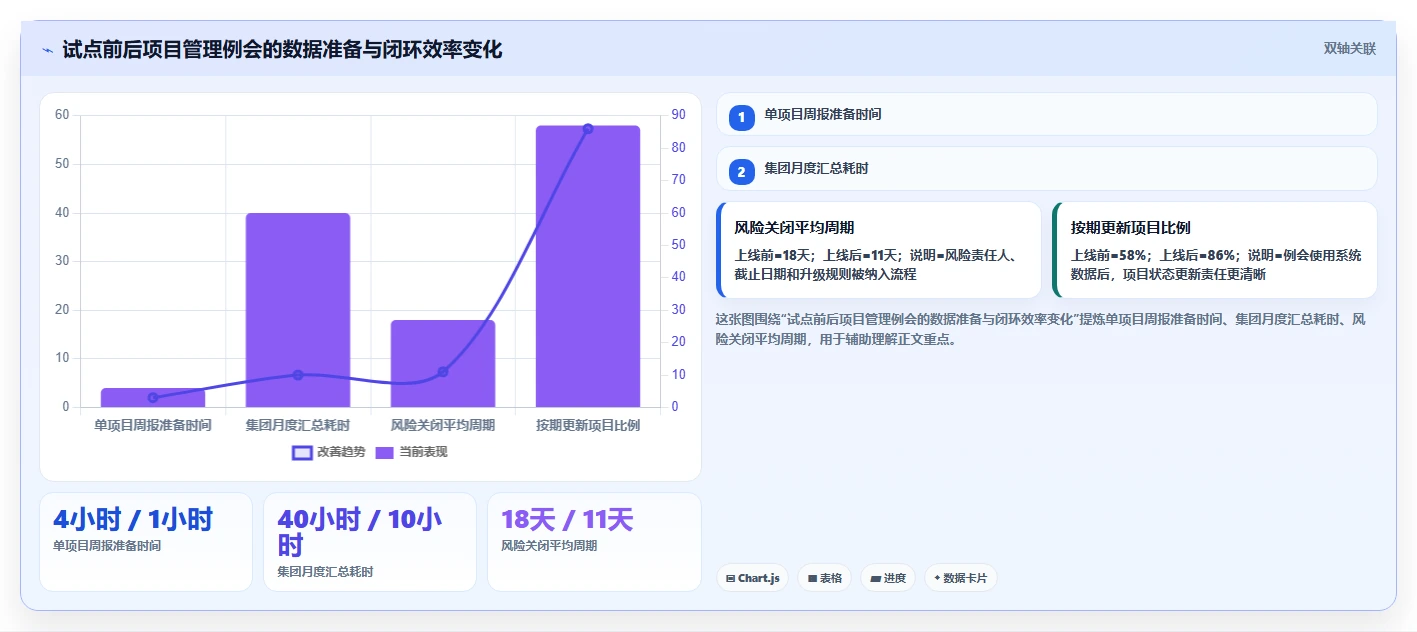
Task: Click the bar icon in 进度 tag
Action: 876,578
